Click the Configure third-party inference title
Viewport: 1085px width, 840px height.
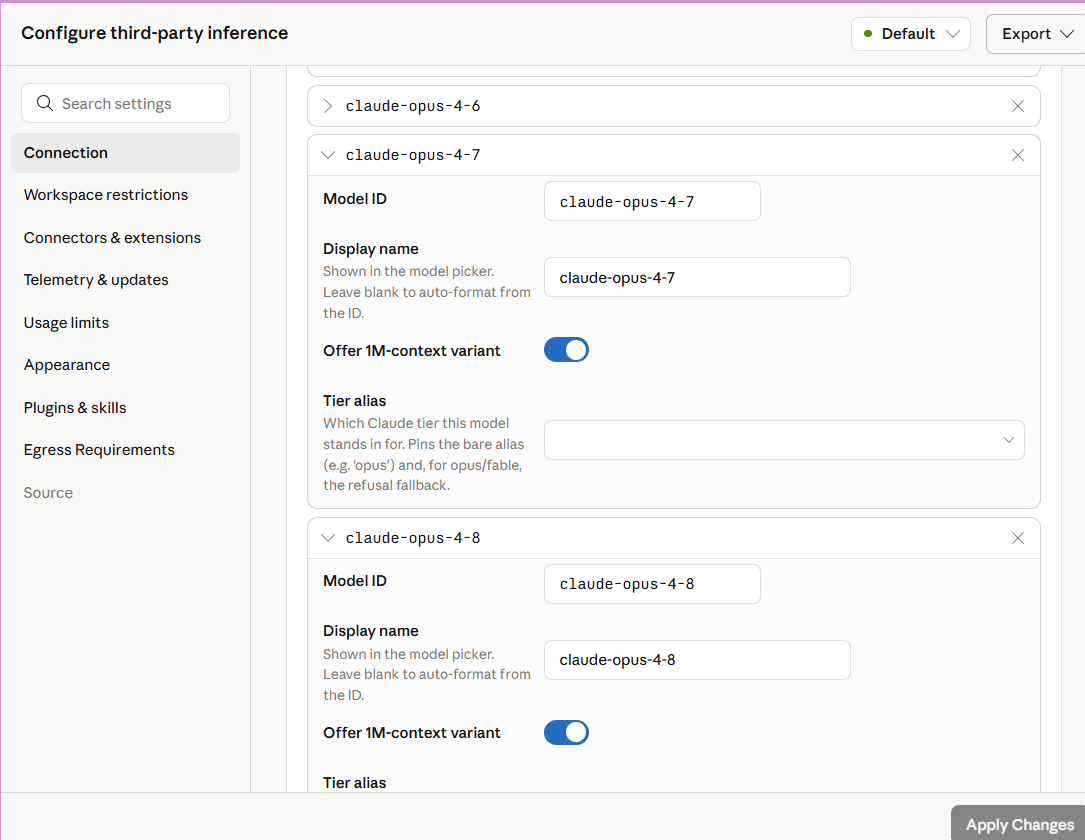coord(154,33)
